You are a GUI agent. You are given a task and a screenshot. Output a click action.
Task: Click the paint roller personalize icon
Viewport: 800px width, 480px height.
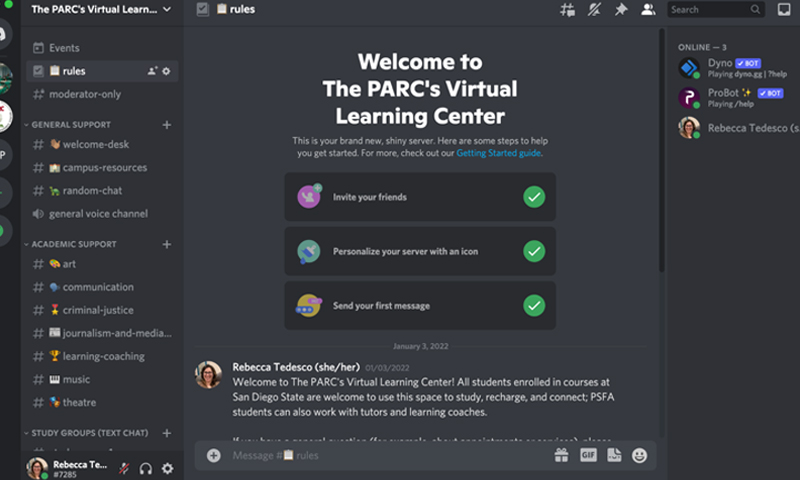click(x=308, y=251)
